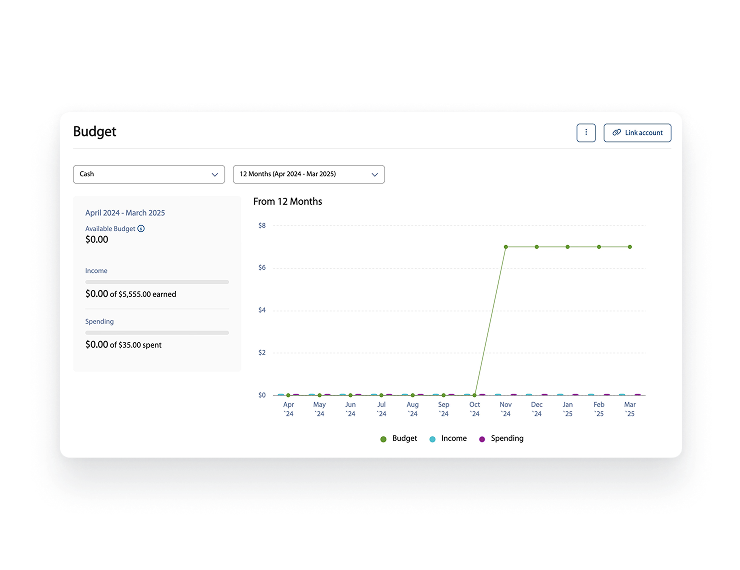
Task: Expand the 12 Months date range dropdown
Action: tap(309, 174)
